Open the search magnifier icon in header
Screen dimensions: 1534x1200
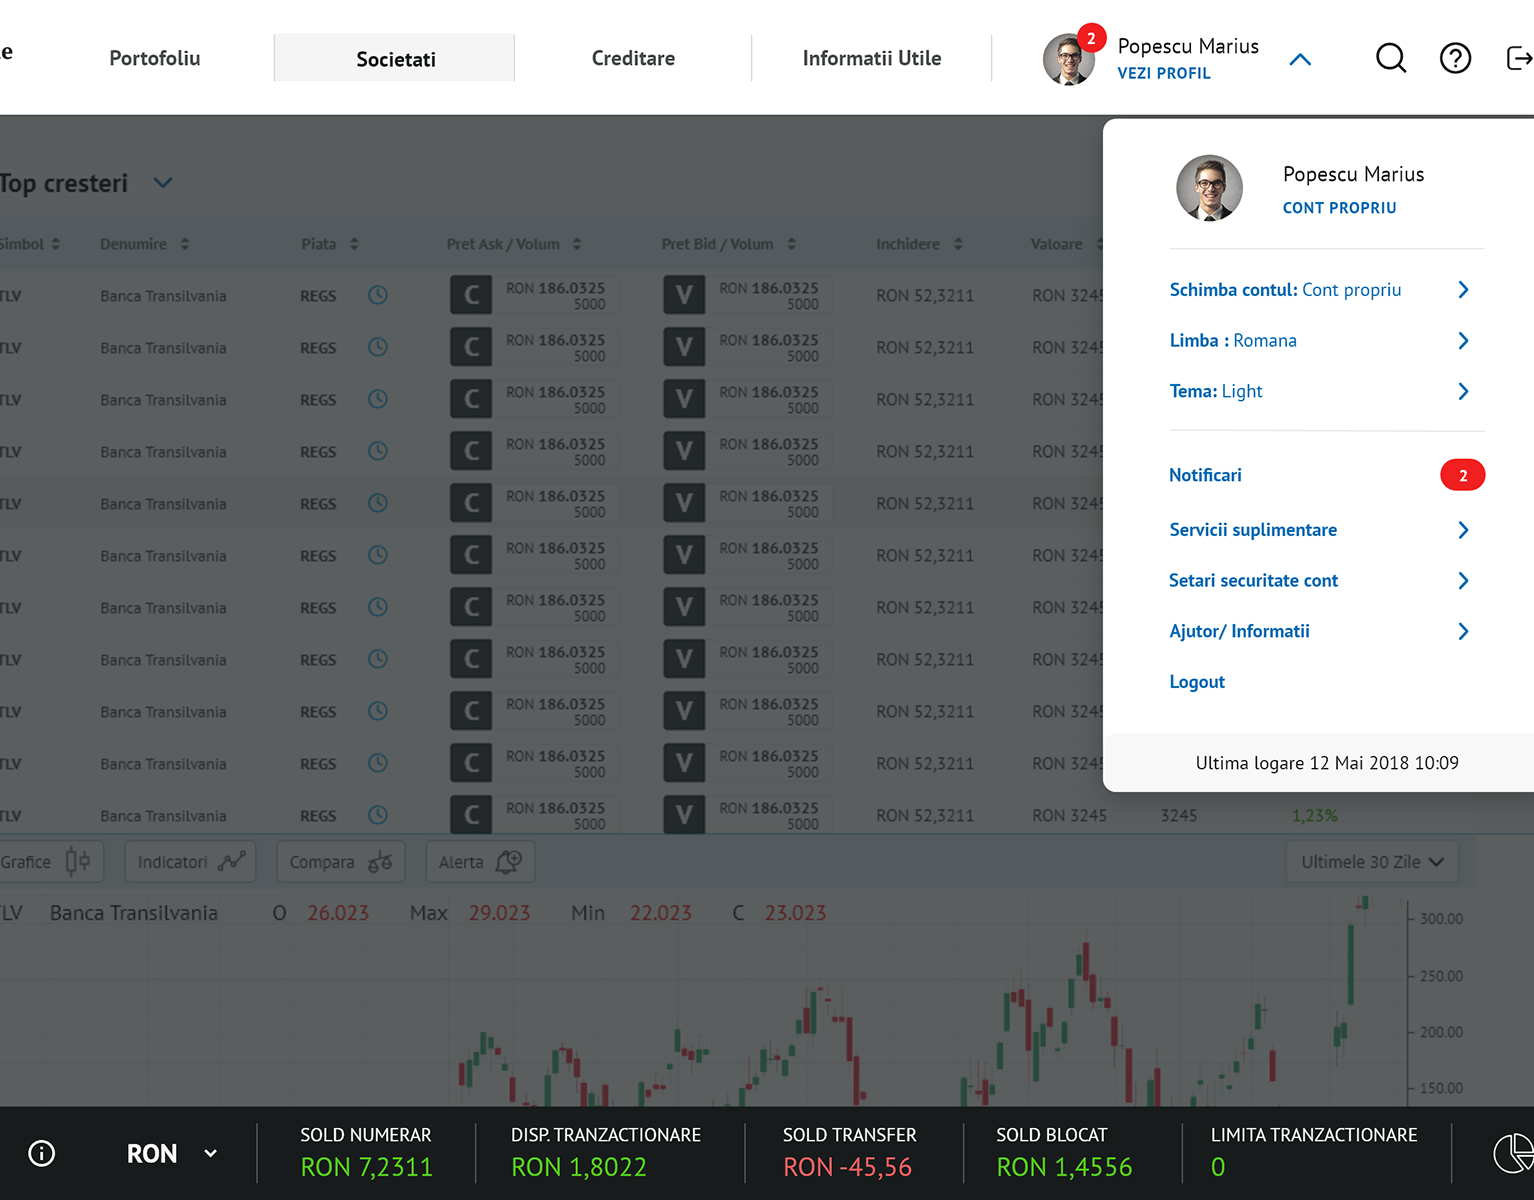[1391, 58]
